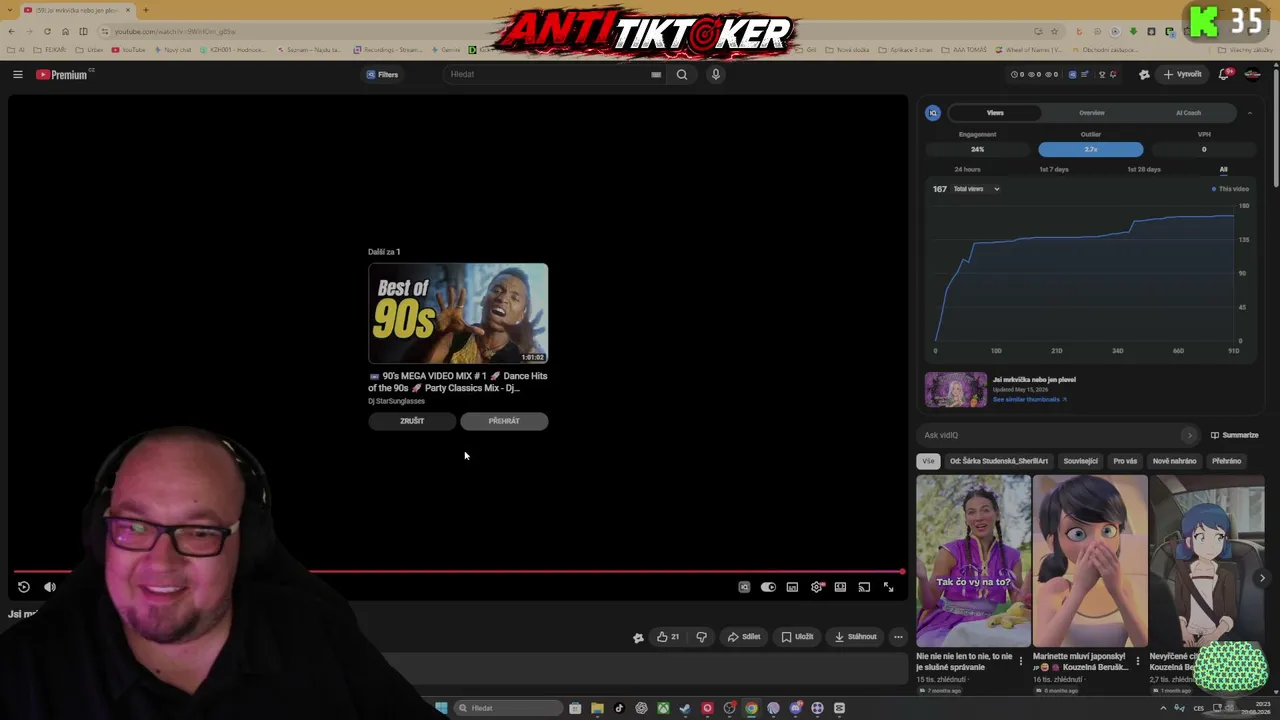This screenshot has width=1280, height=720.
Task: Open player settings gear
Action: 817,587
